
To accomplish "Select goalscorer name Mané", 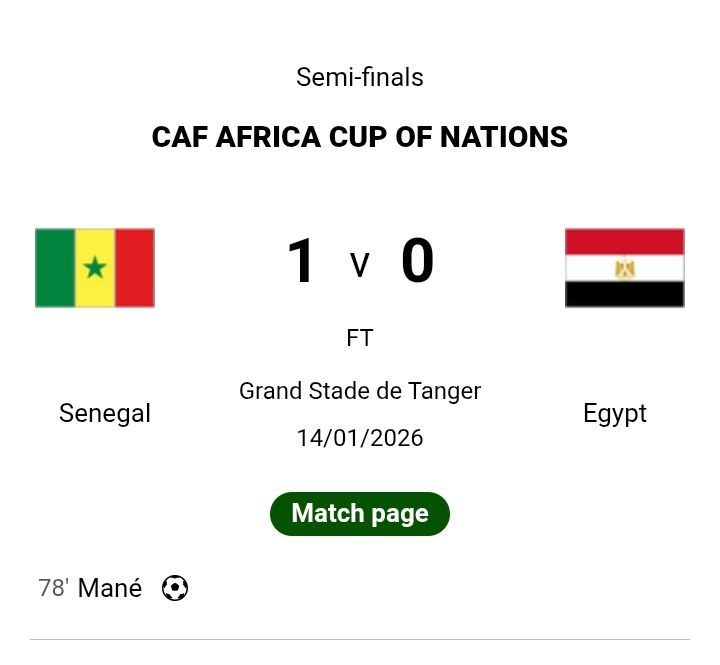I will coord(110,589).
